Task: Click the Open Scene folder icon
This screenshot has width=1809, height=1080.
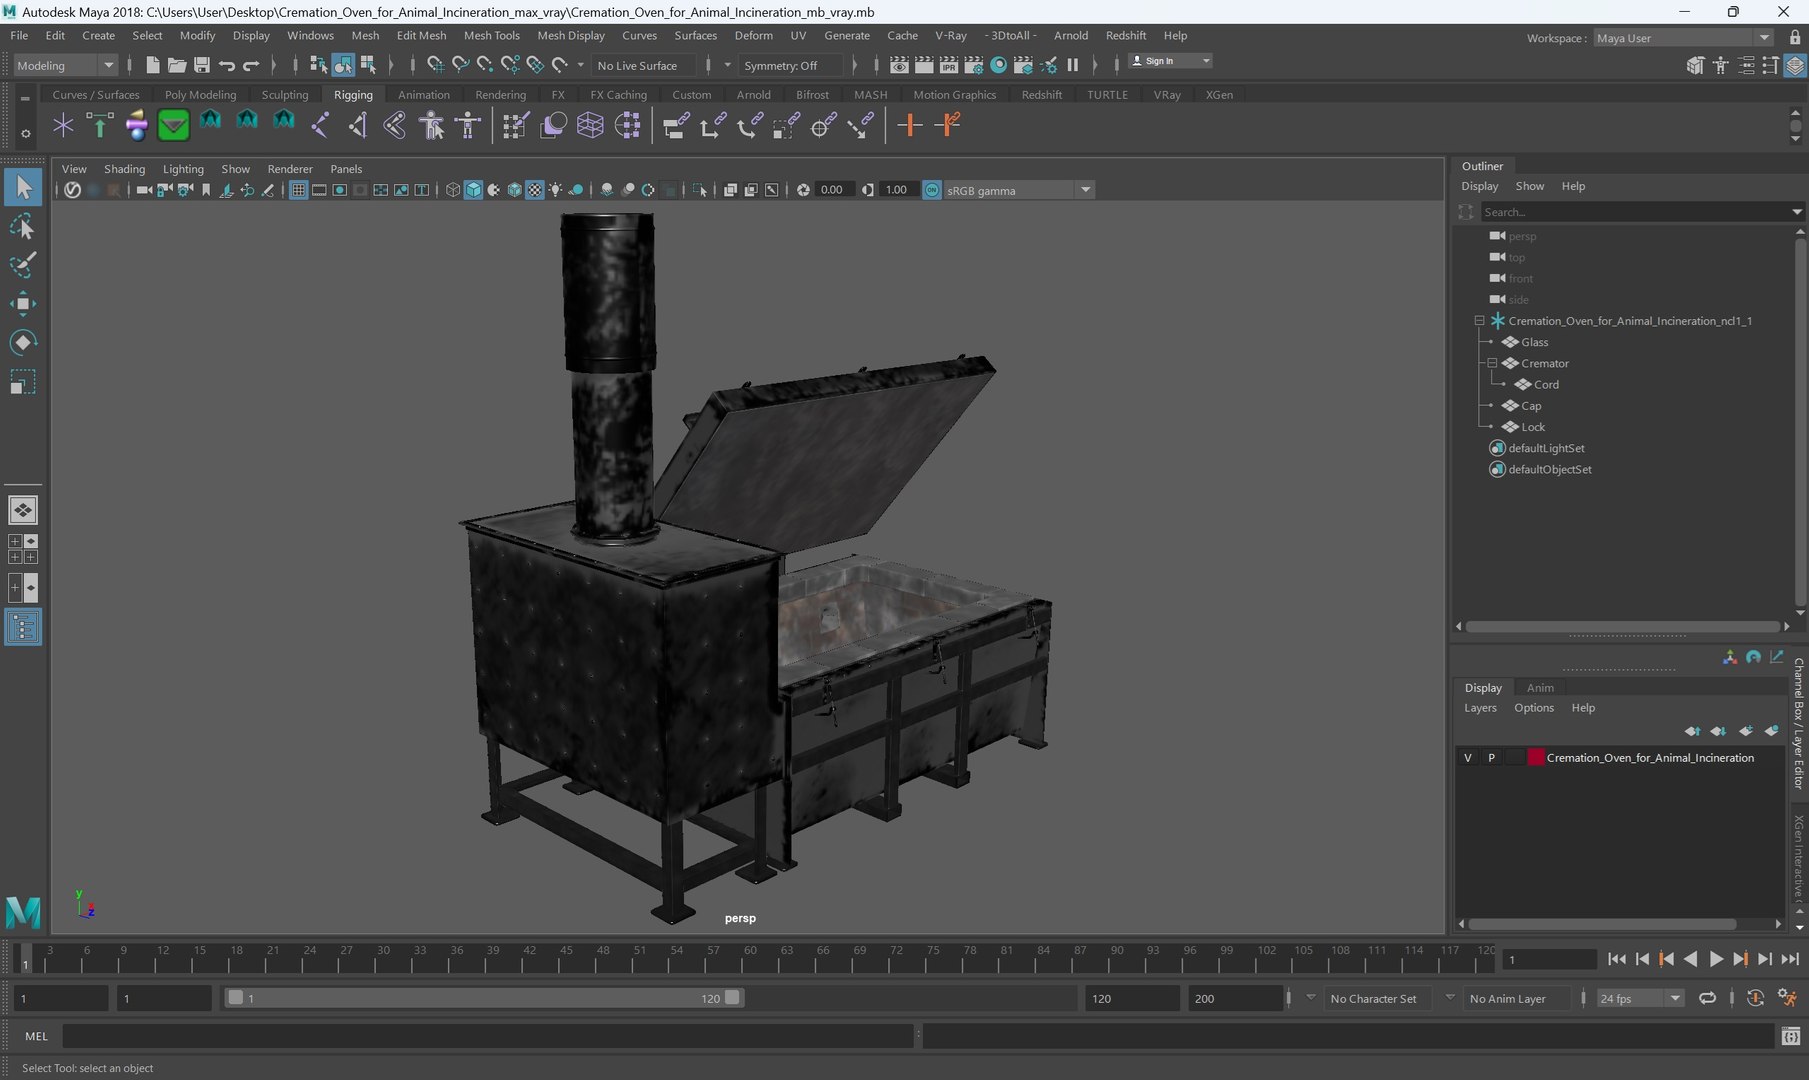Action: (177, 65)
